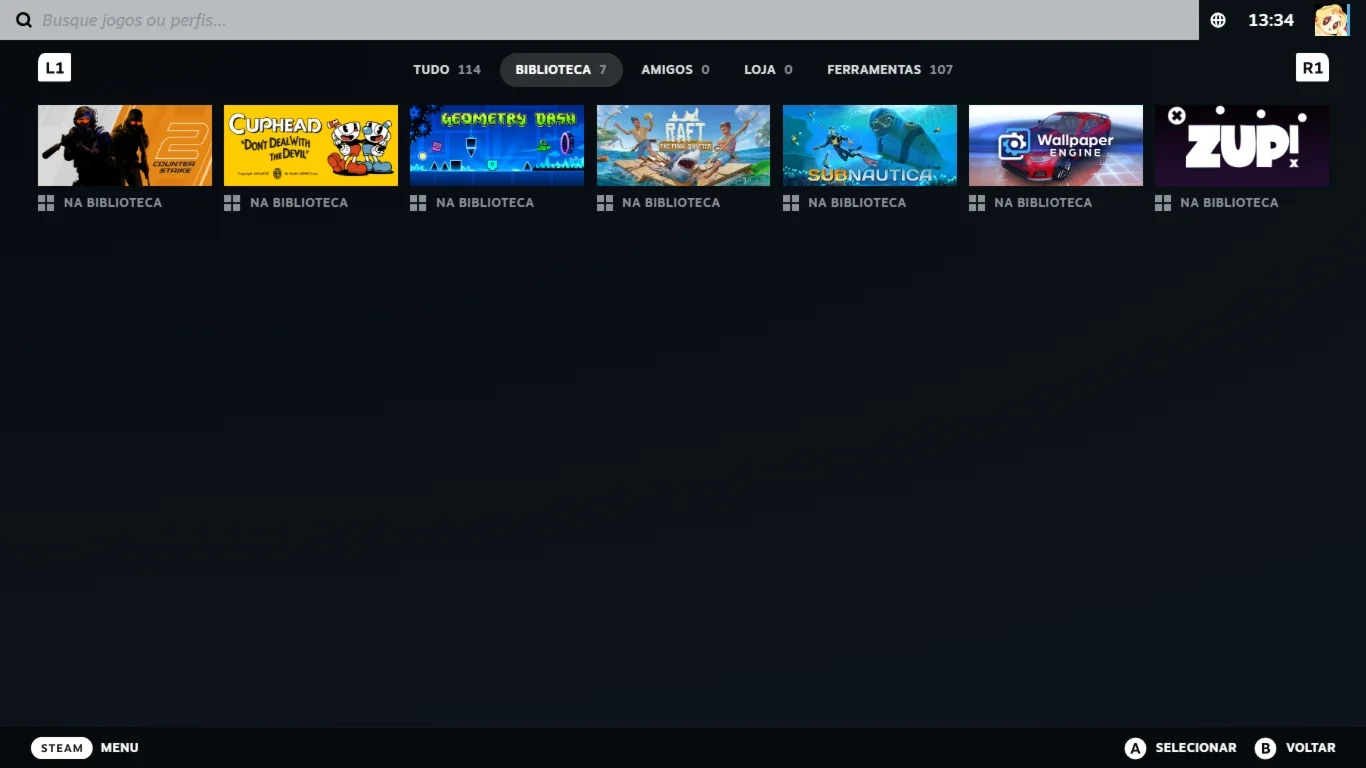
Task: Click 'NA BIBLIOTECA' label under Raft
Action: tap(671, 203)
